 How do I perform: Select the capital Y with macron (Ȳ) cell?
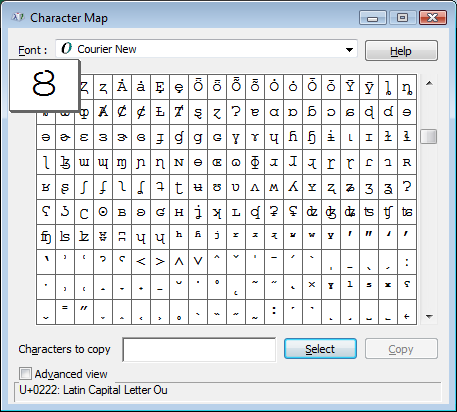click(350, 87)
